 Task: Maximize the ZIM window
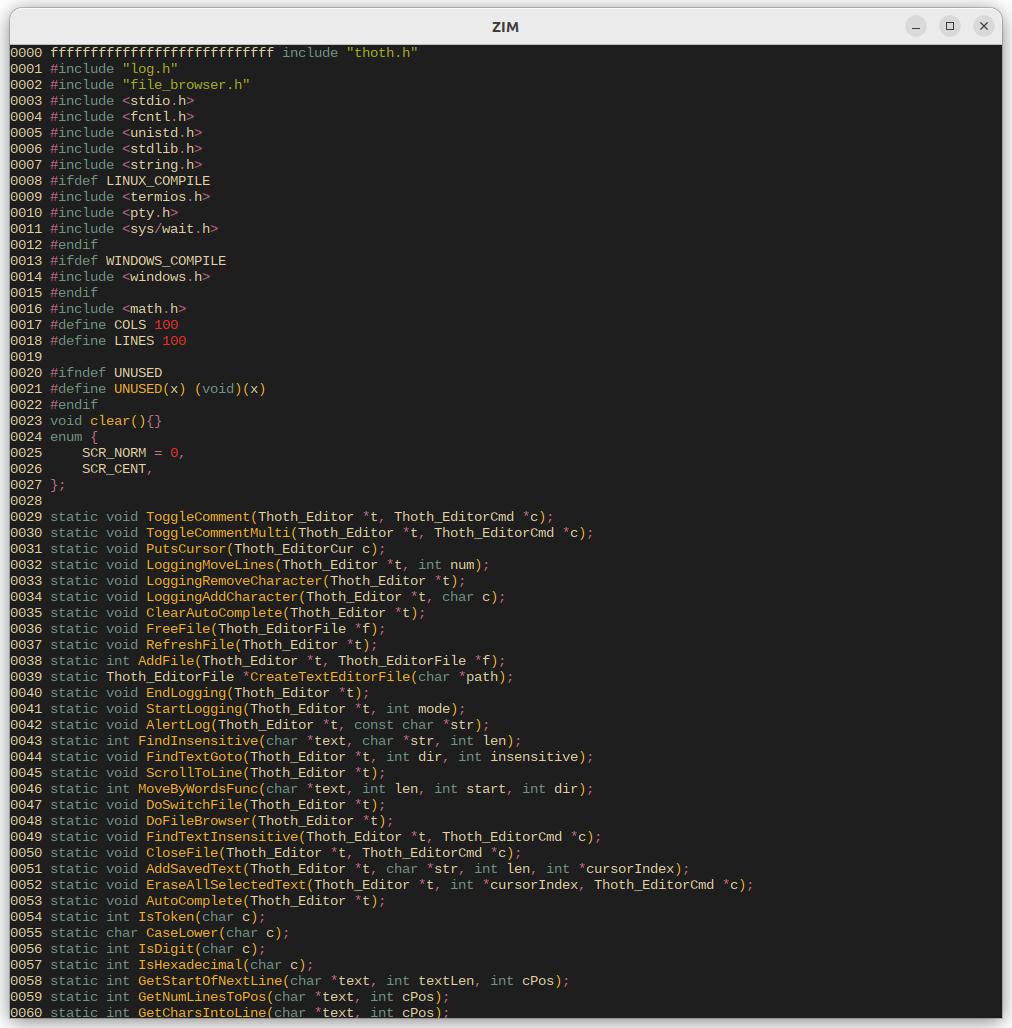[x=950, y=26]
